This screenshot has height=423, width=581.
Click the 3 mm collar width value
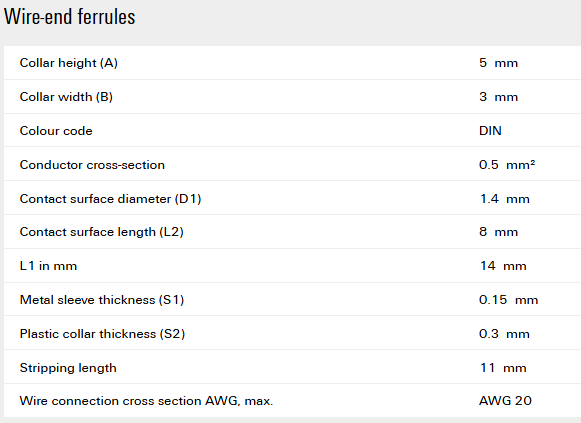pos(498,97)
